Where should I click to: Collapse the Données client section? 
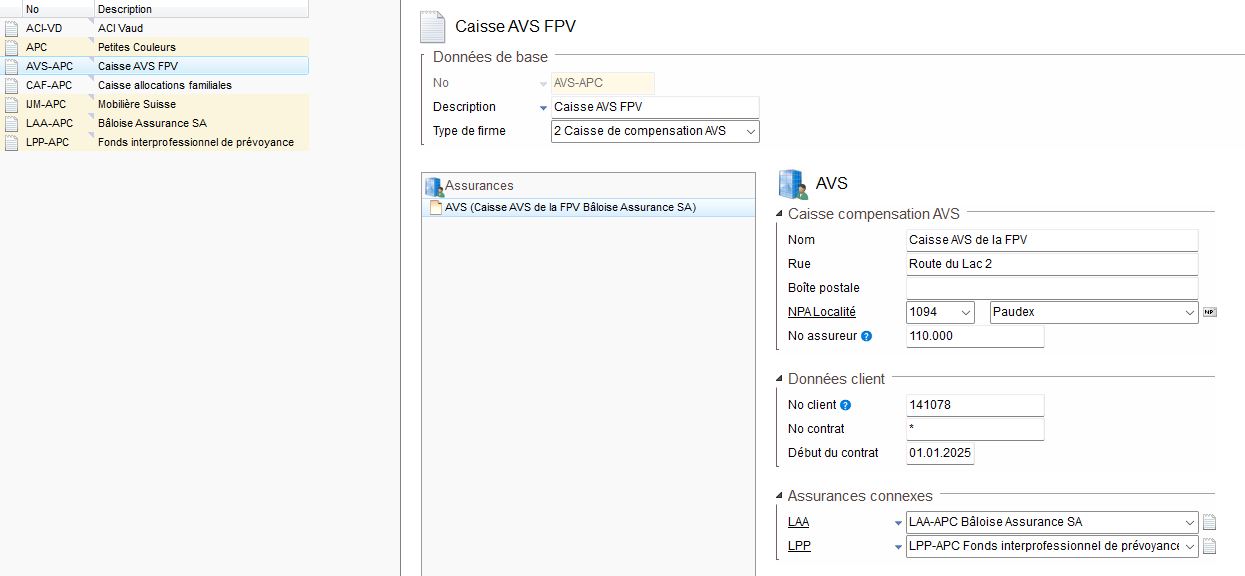(779, 379)
